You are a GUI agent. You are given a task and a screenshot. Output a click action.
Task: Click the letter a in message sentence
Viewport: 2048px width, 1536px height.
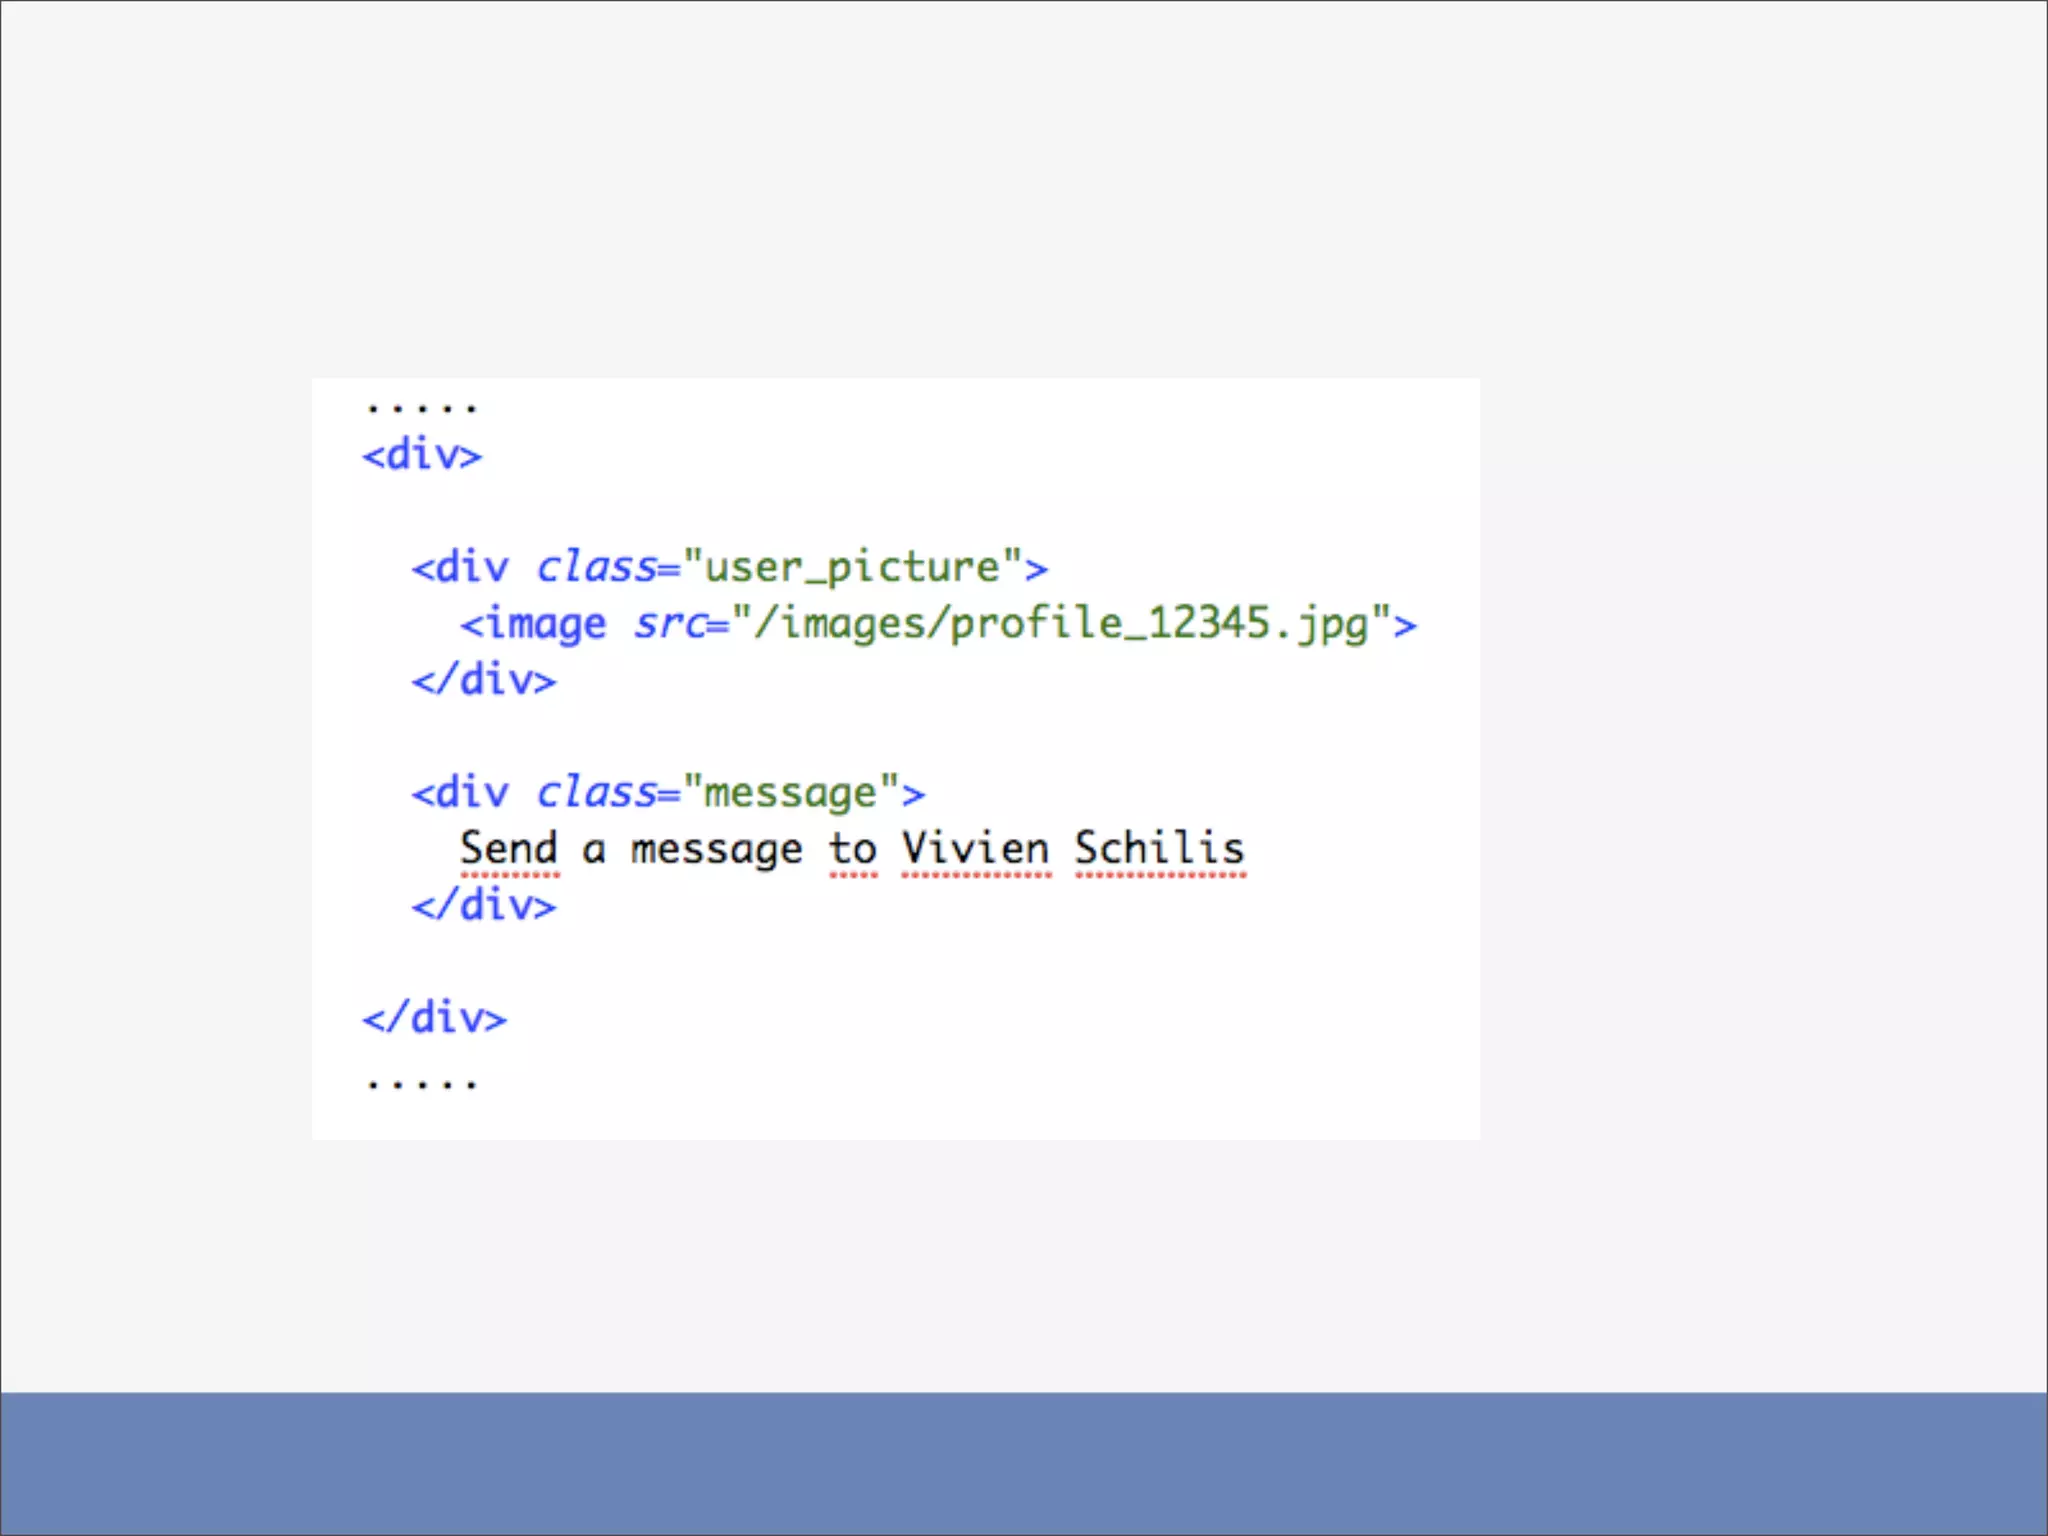point(594,851)
